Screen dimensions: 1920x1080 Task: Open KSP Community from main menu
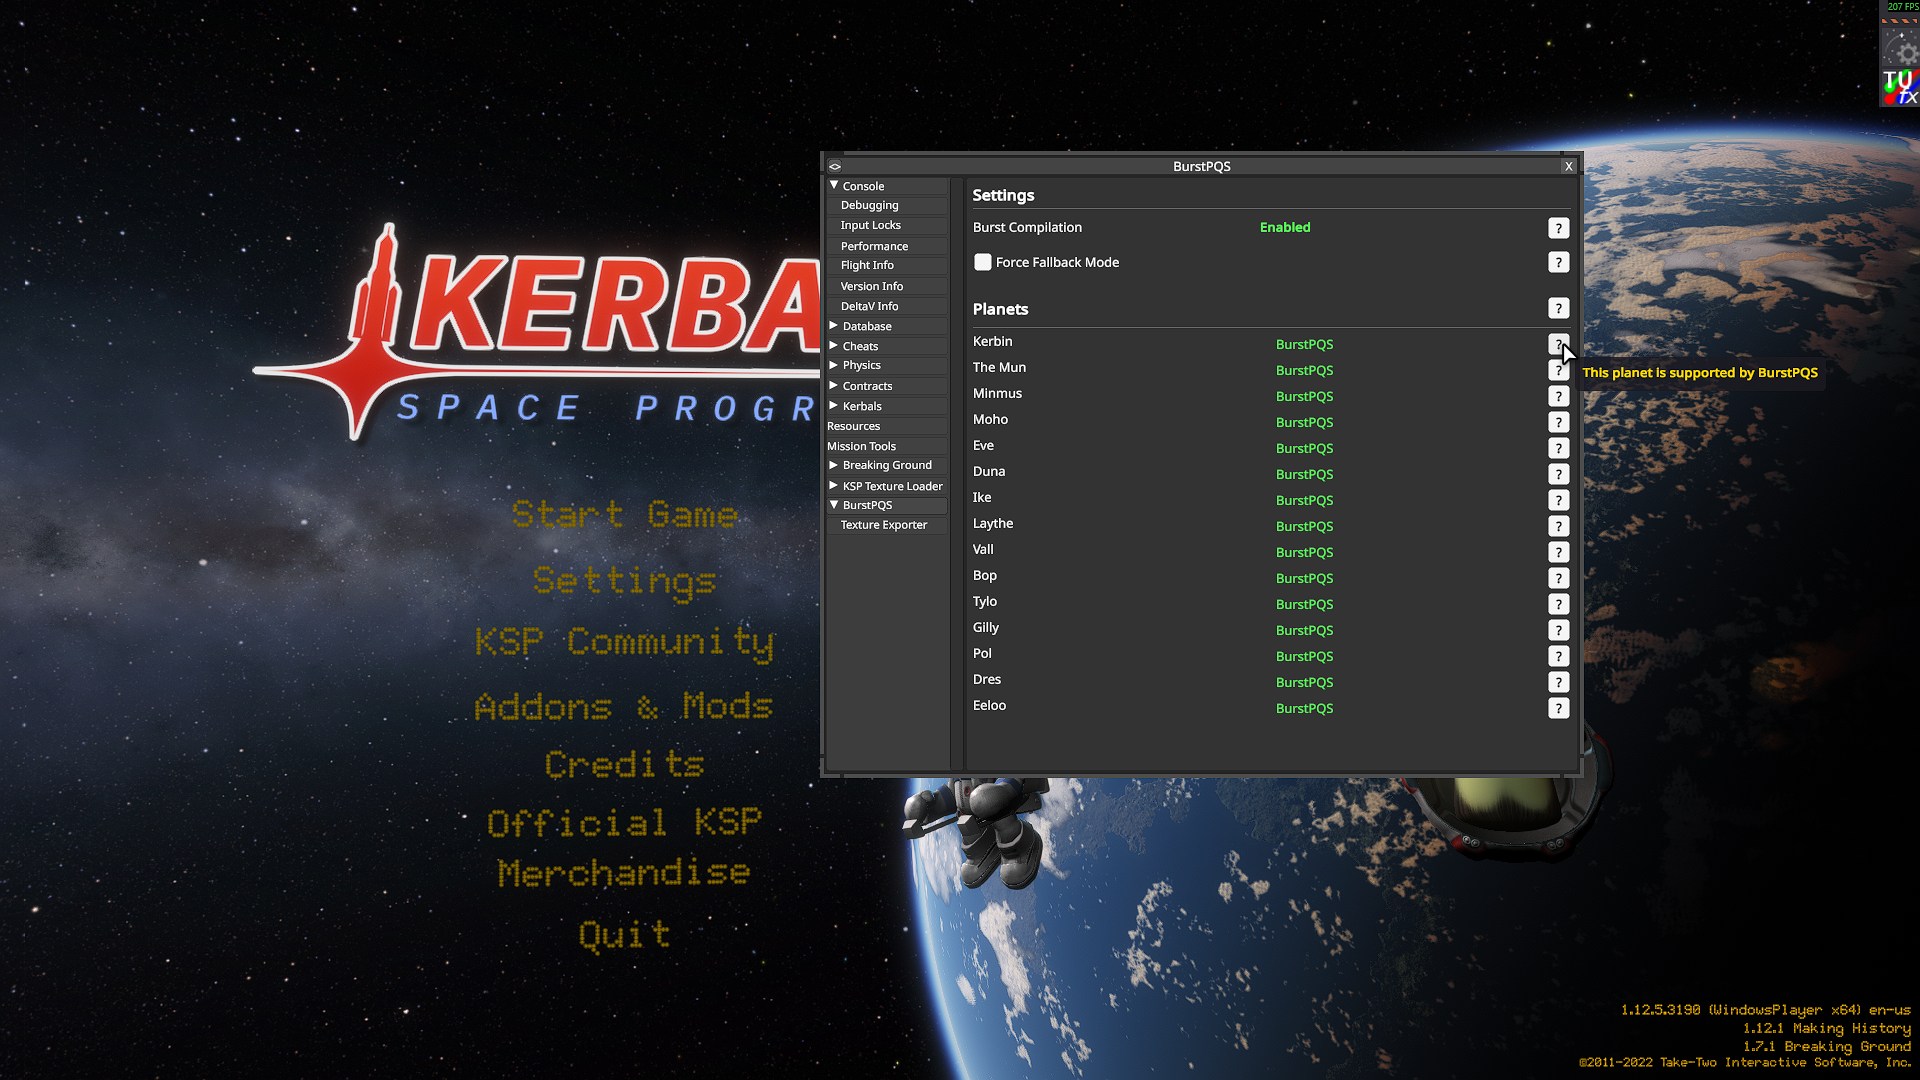(x=625, y=643)
